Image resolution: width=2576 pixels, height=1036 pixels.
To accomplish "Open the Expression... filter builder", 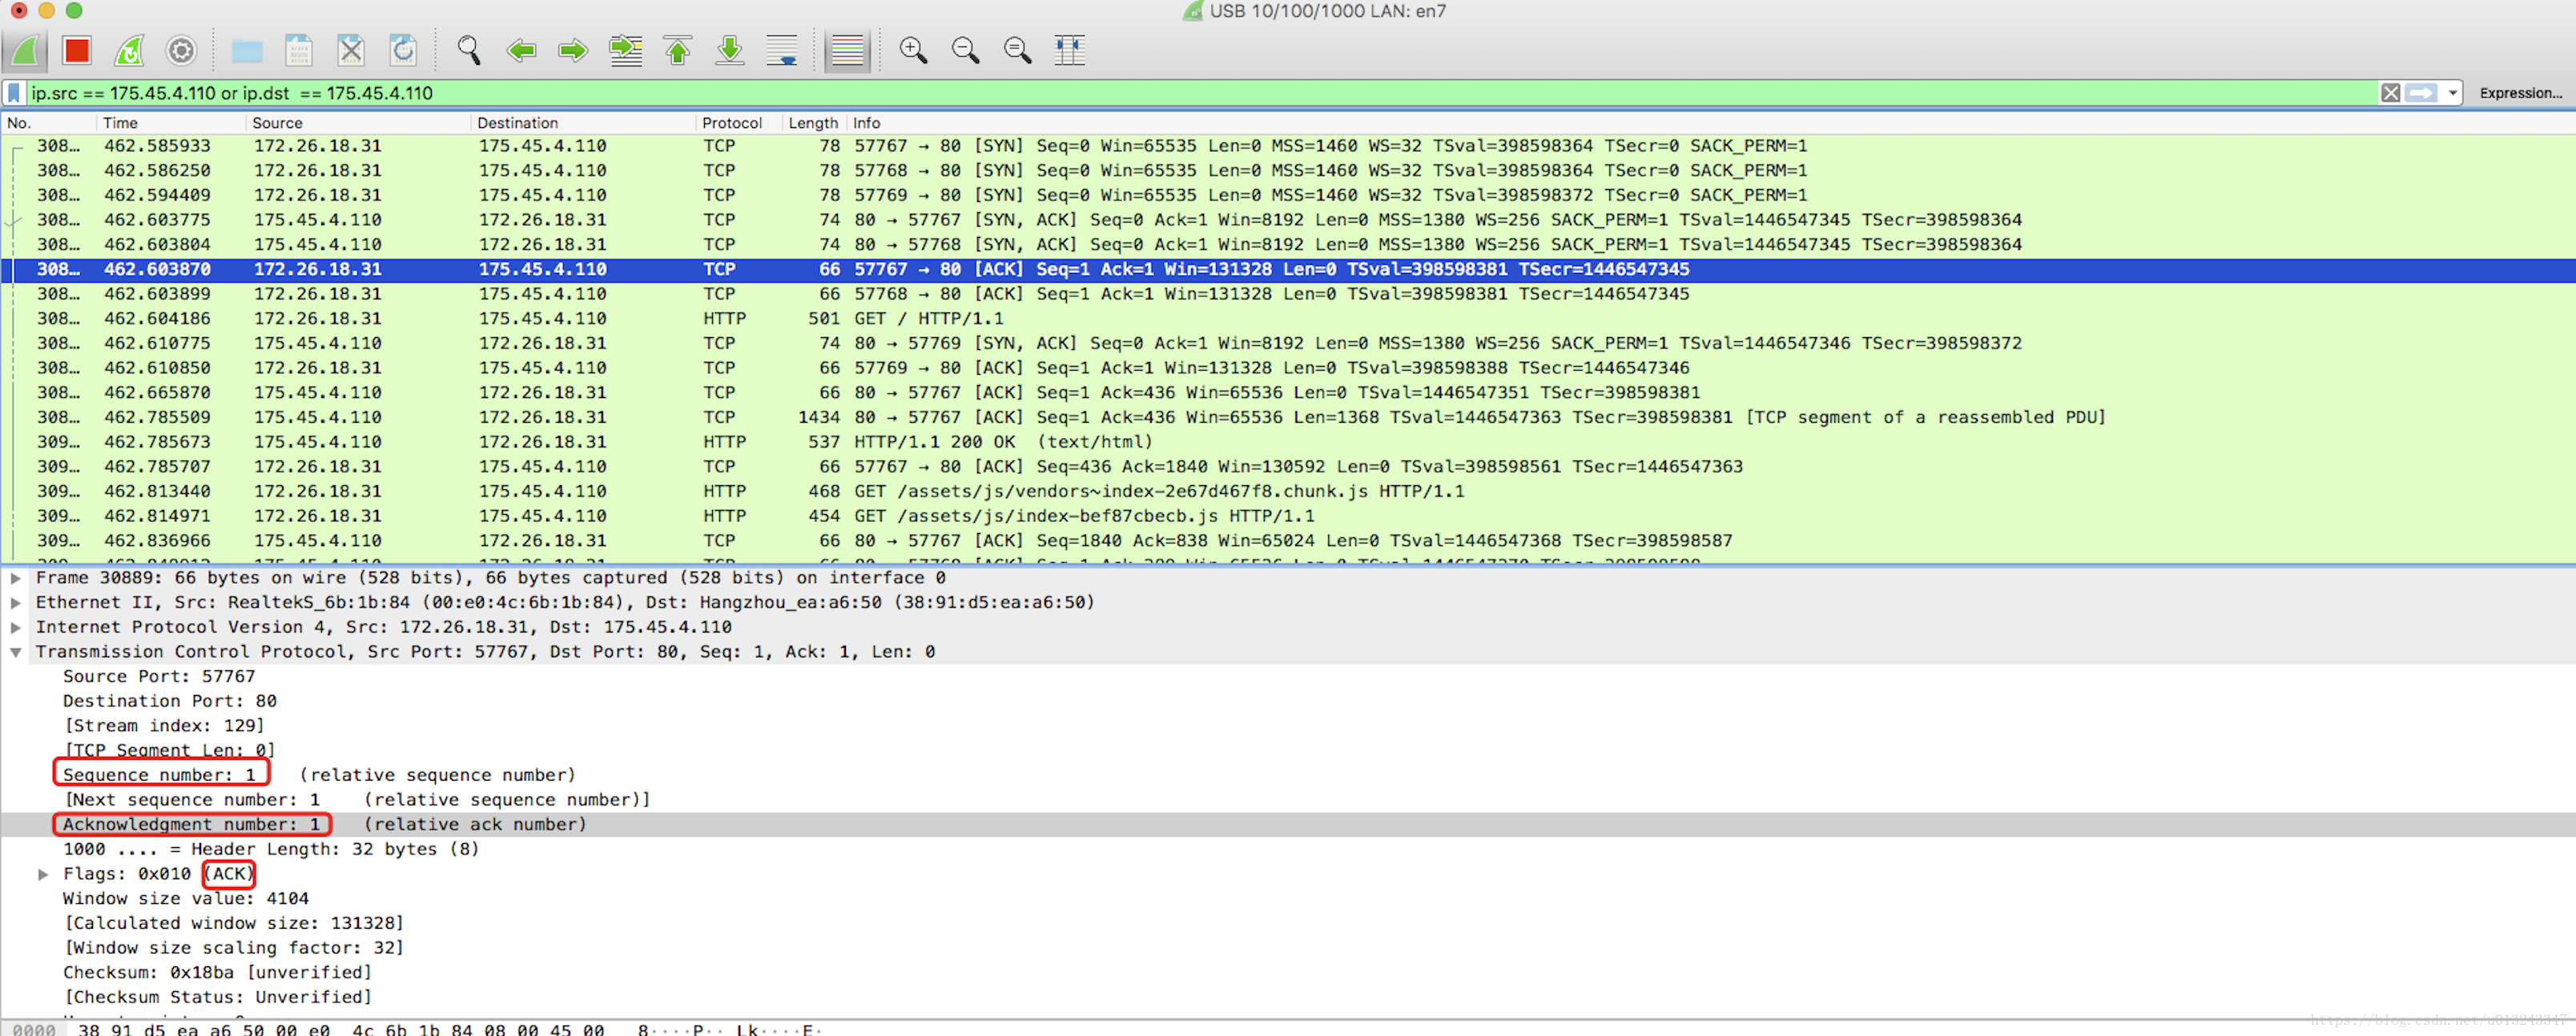I will coord(2520,93).
